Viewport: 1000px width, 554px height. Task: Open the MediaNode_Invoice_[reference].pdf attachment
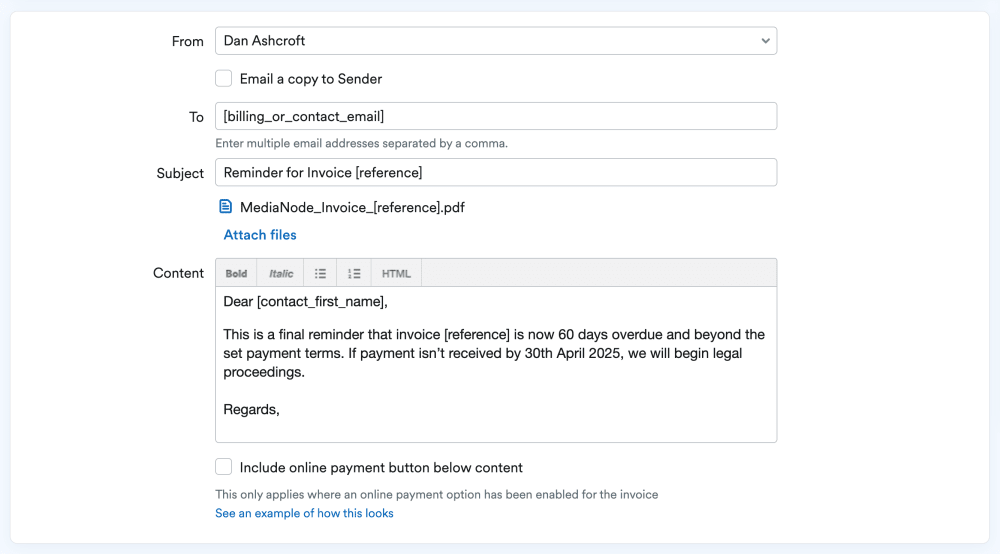coord(352,208)
